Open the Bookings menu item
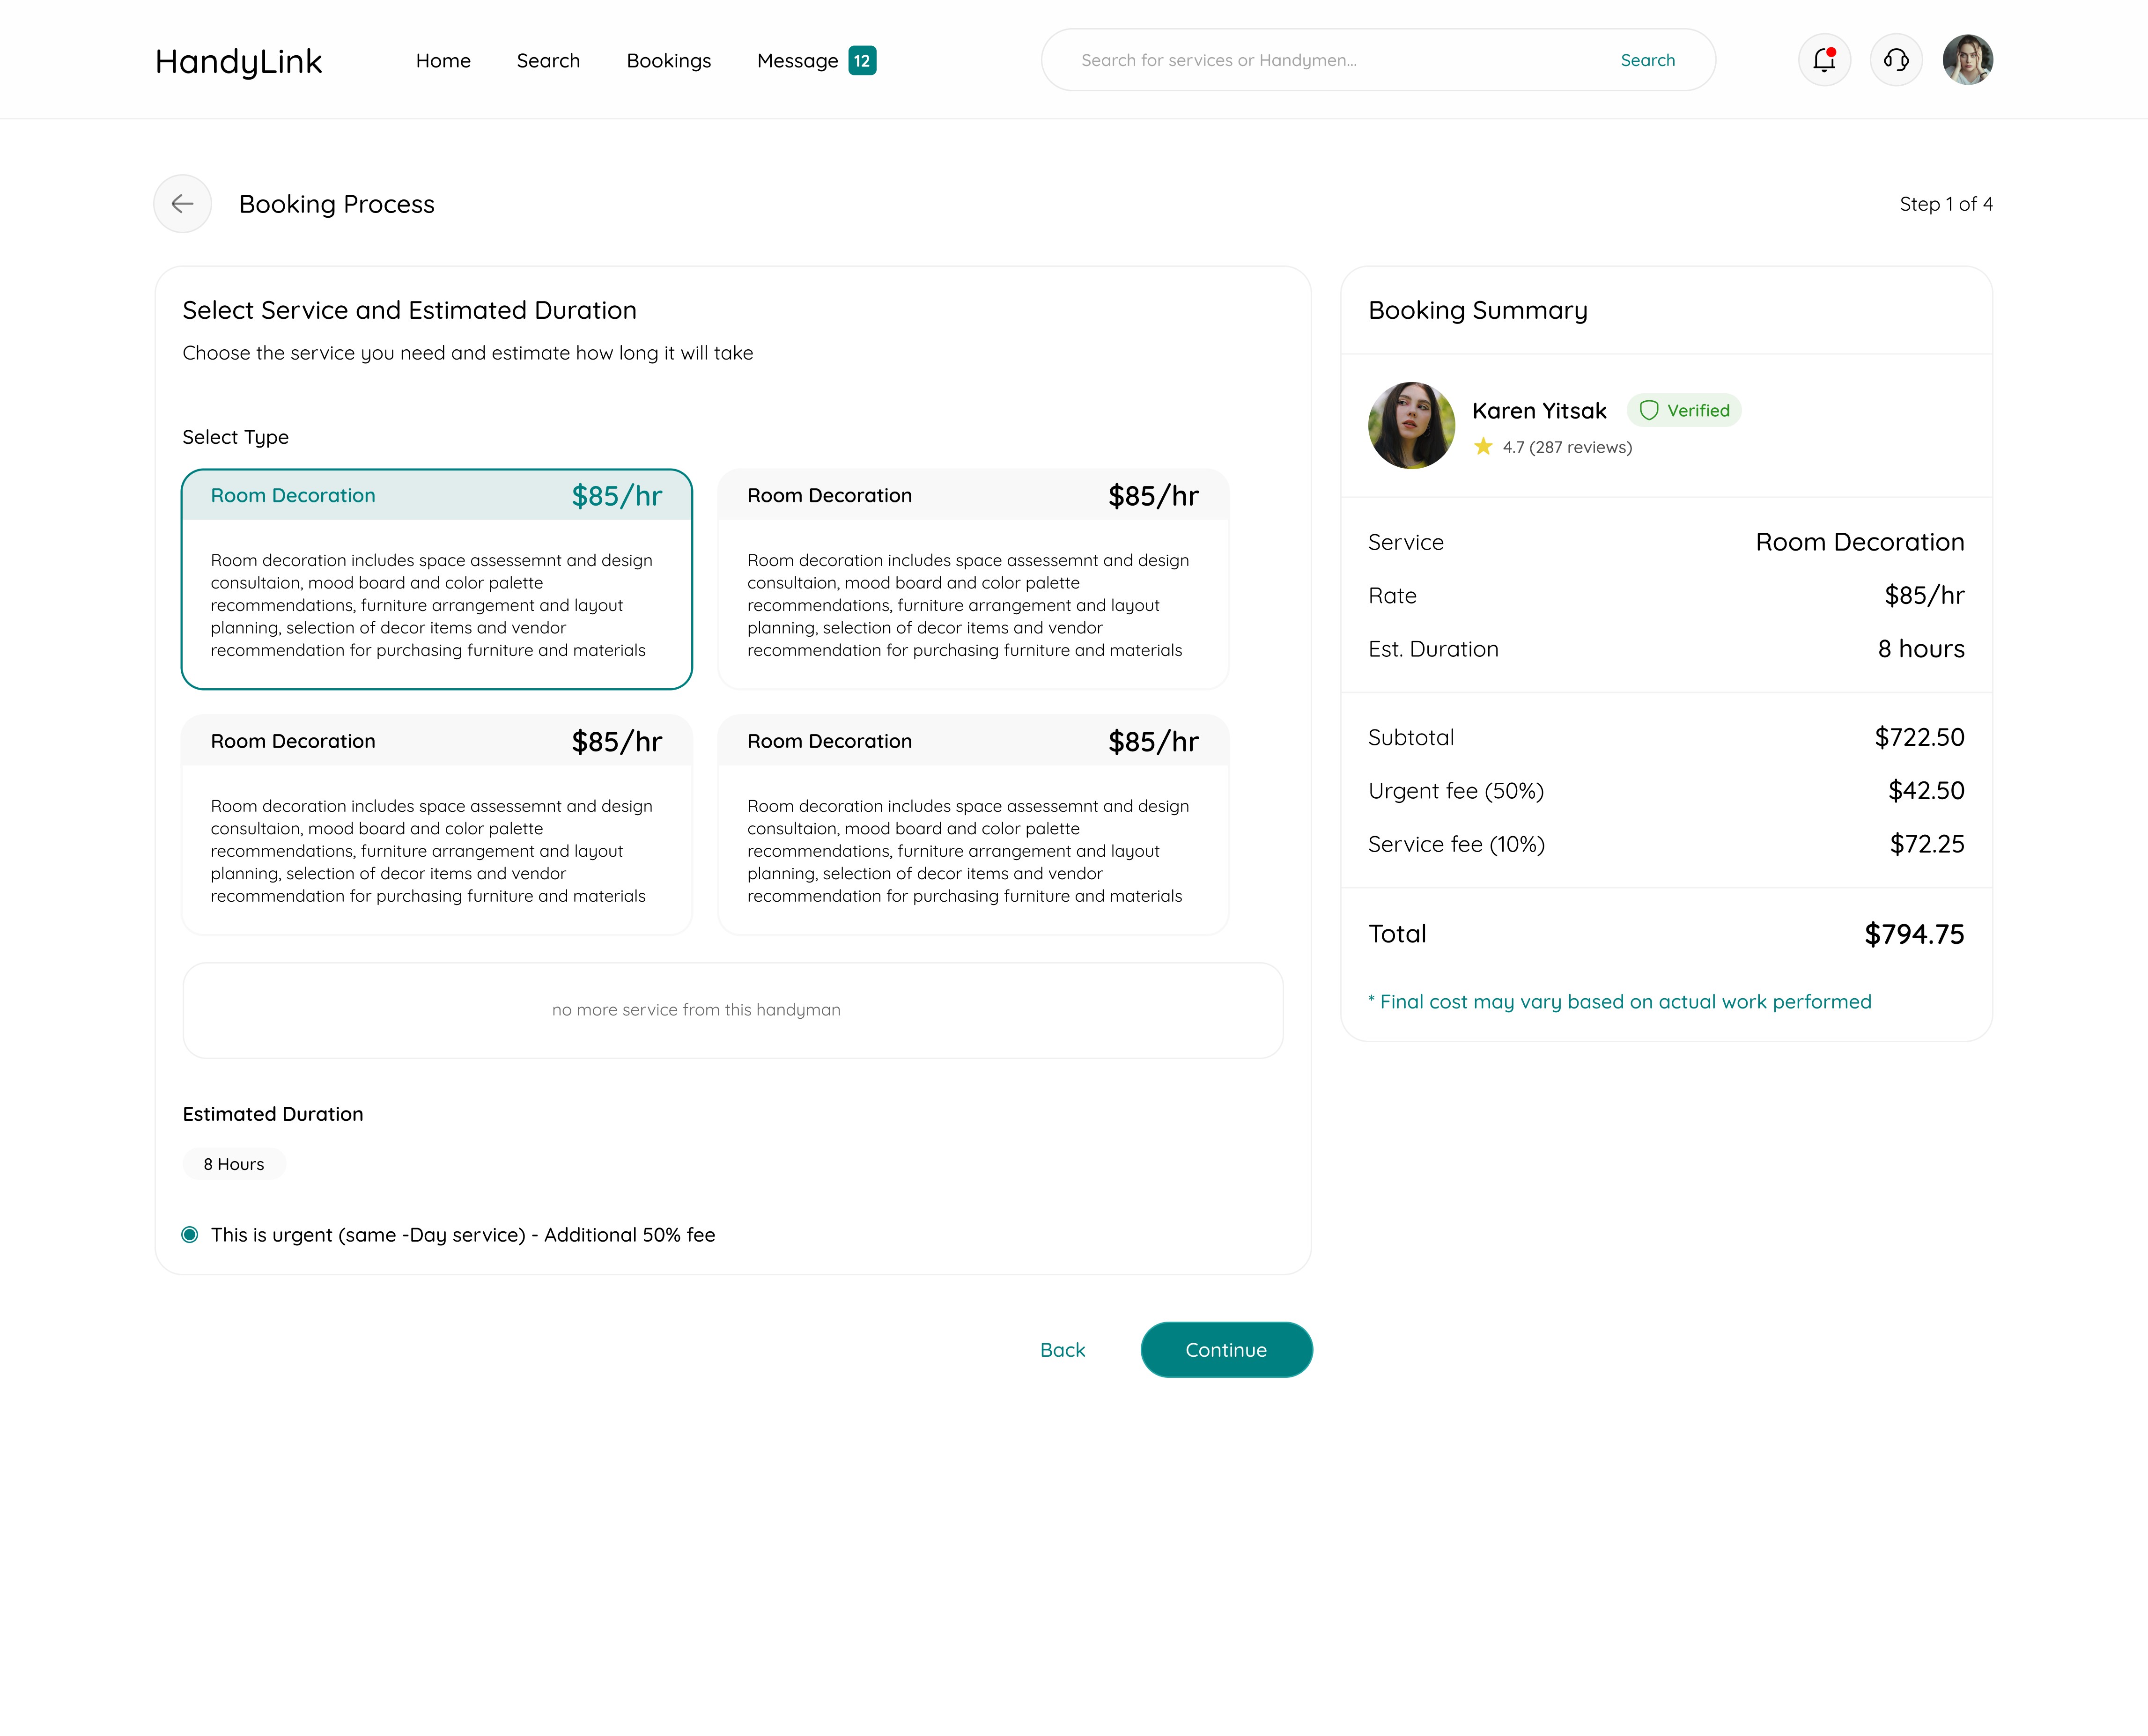This screenshot has height=1736, width=2148. point(668,61)
